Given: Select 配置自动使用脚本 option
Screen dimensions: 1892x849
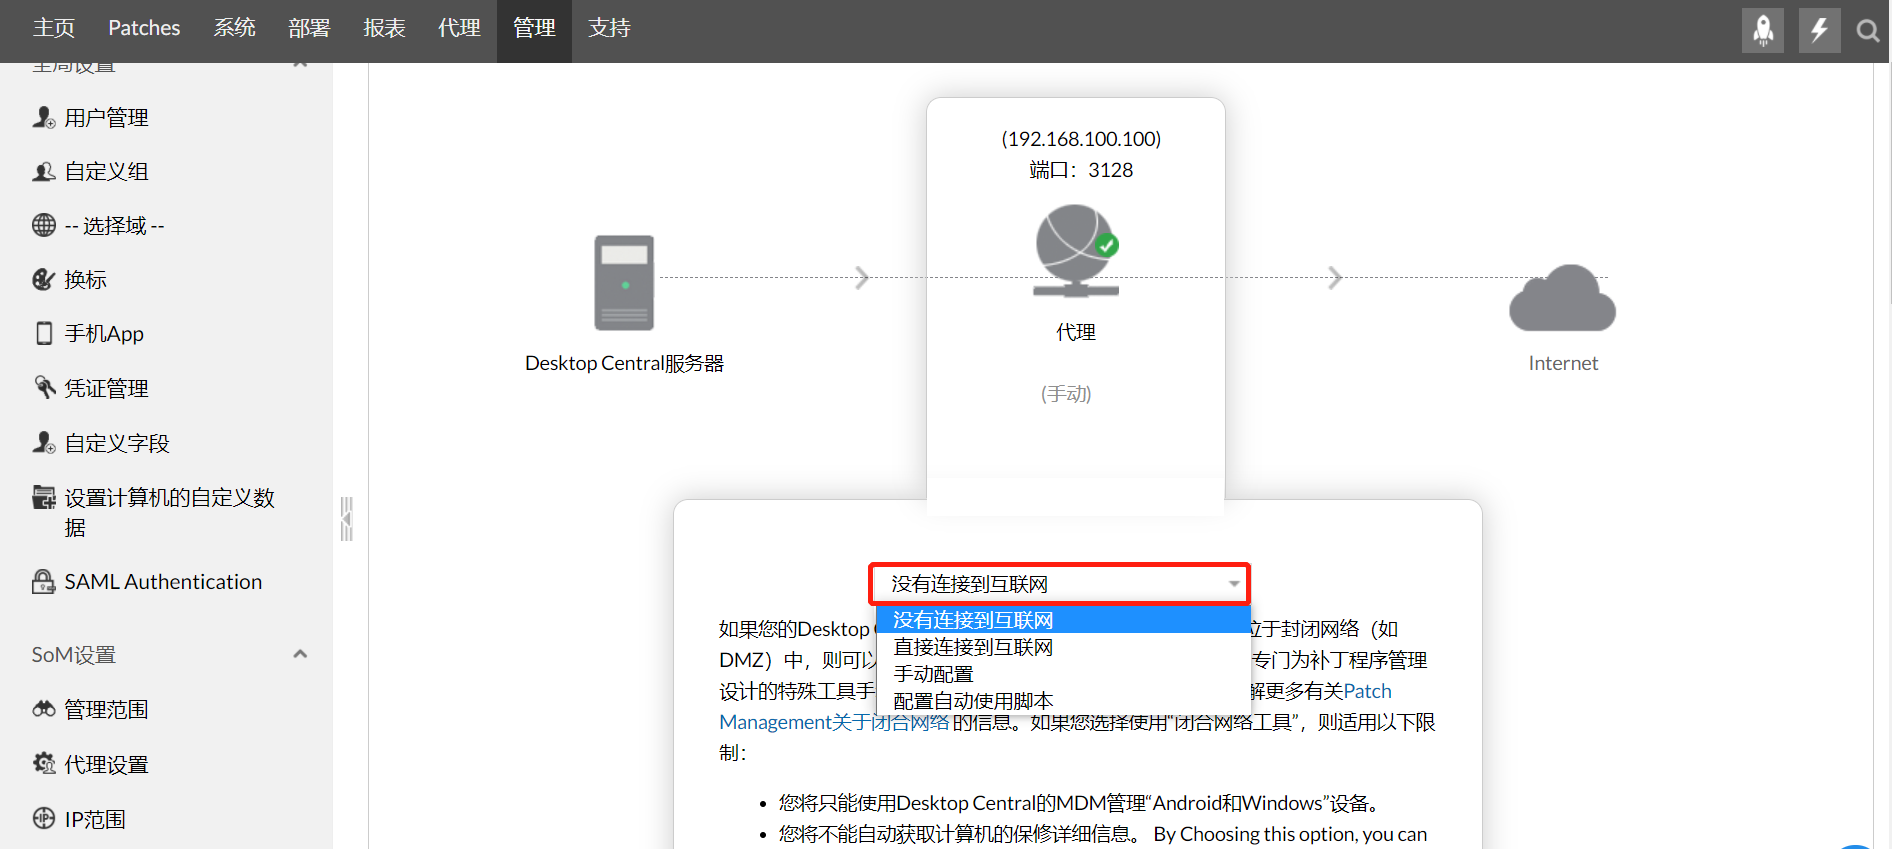Looking at the screenshot, I should (1063, 701).
